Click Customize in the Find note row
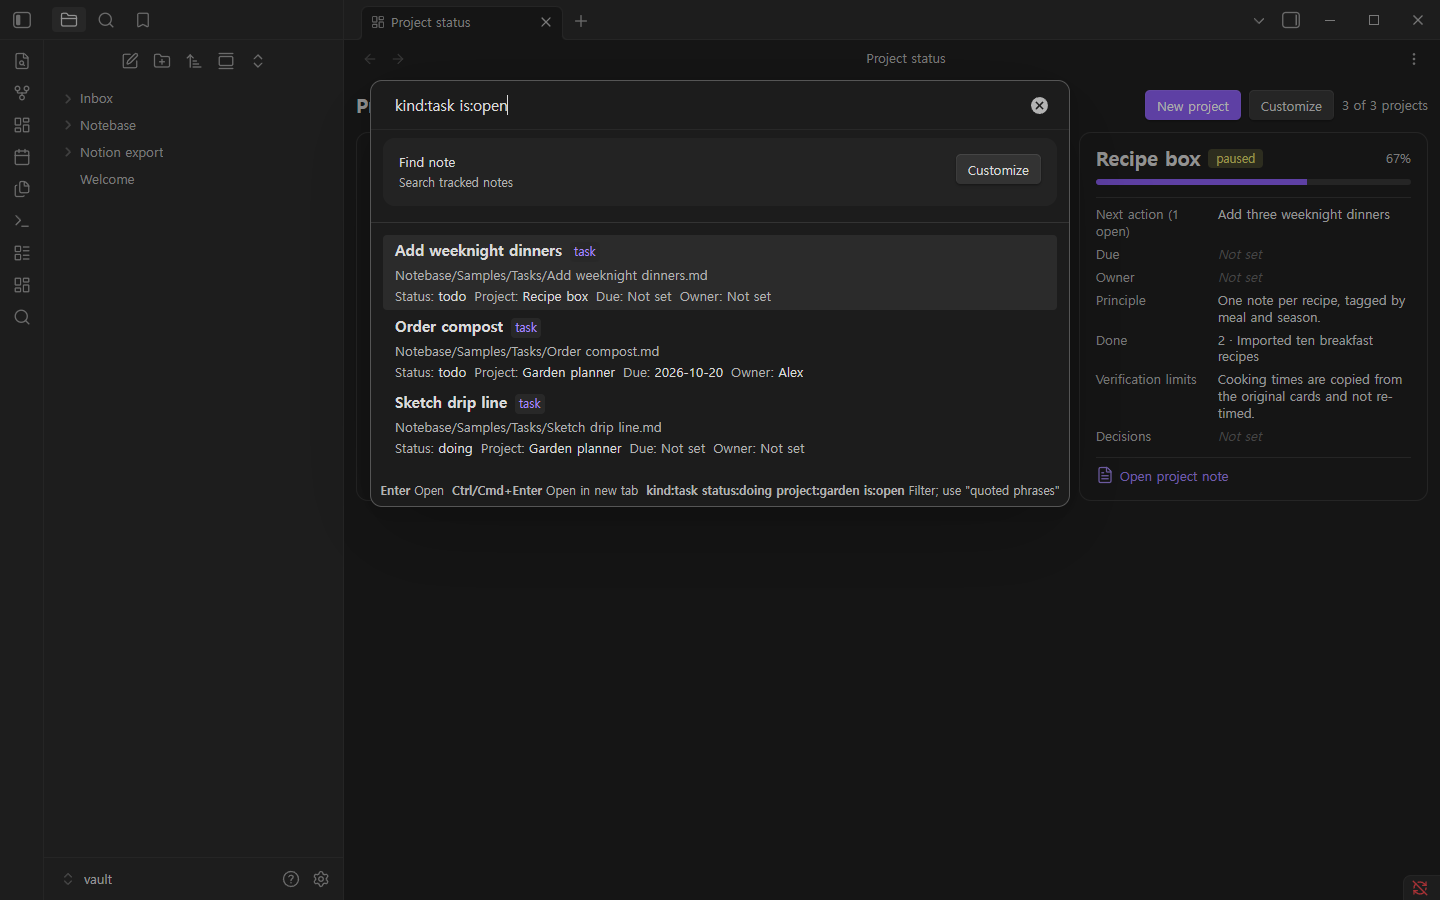This screenshot has height=900, width=1440. coord(998,170)
